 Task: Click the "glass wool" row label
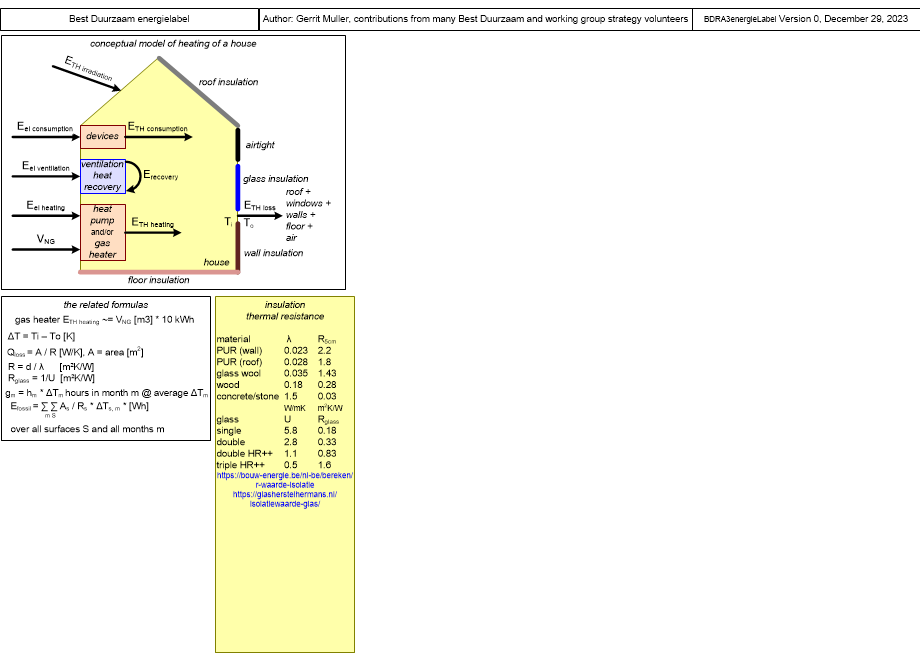239,373
